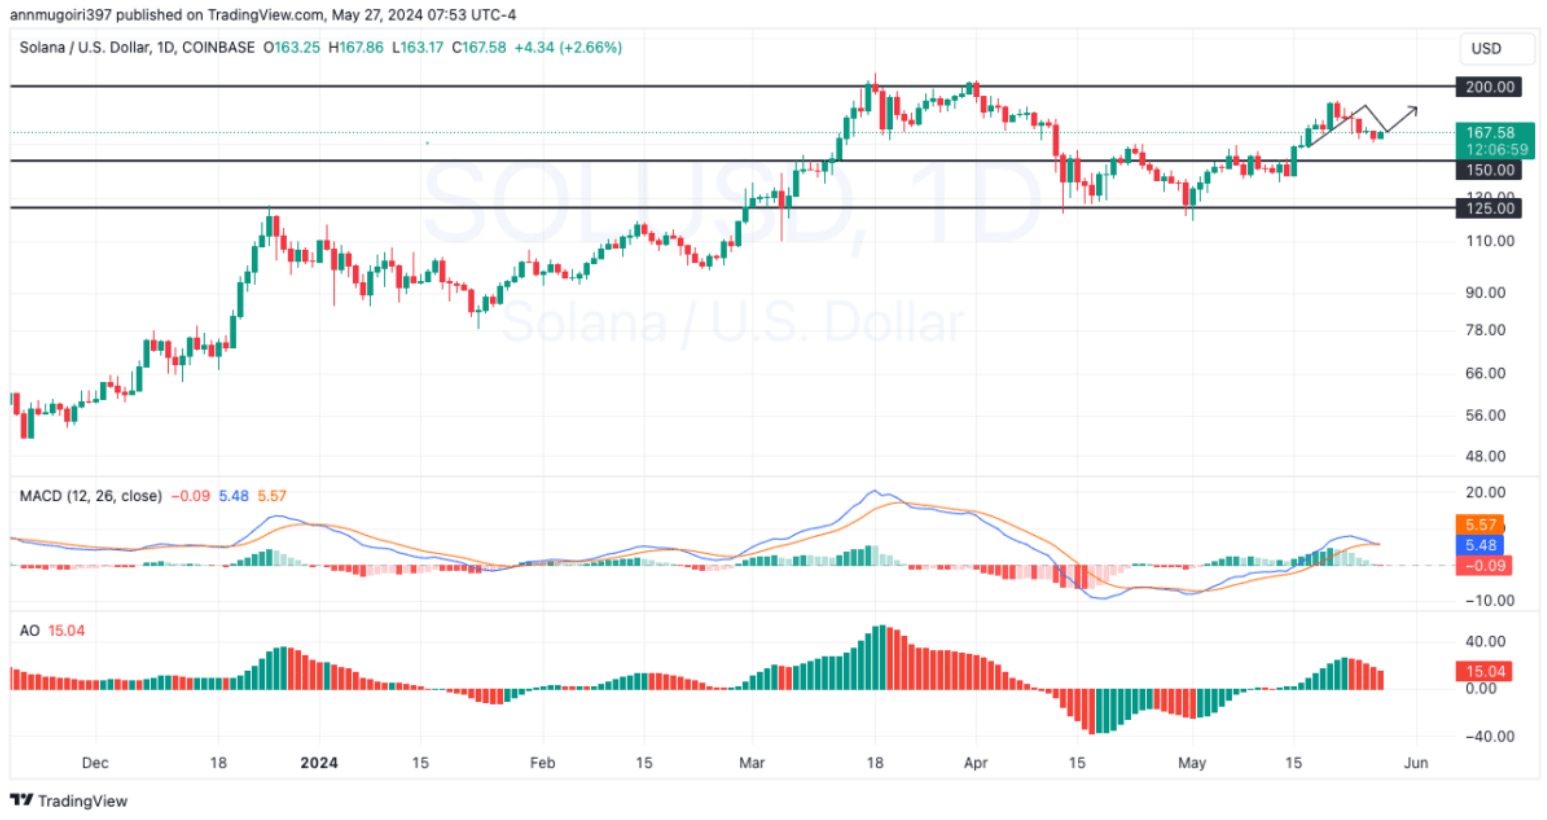
Task: Click the USD currency button
Action: (1495, 48)
